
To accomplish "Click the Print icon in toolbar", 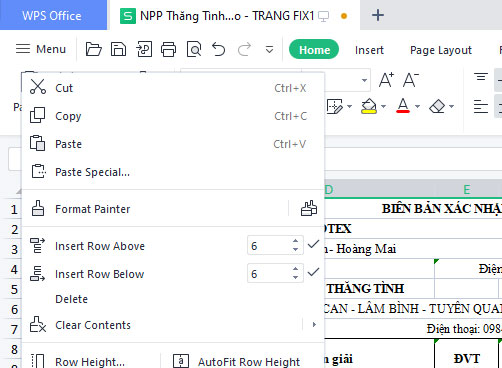I will pos(169,49).
